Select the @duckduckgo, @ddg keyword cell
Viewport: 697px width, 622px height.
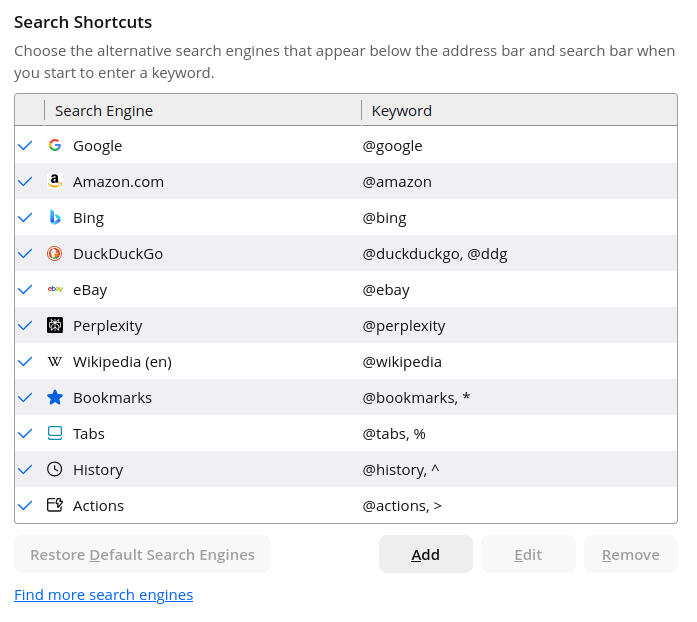435,254
